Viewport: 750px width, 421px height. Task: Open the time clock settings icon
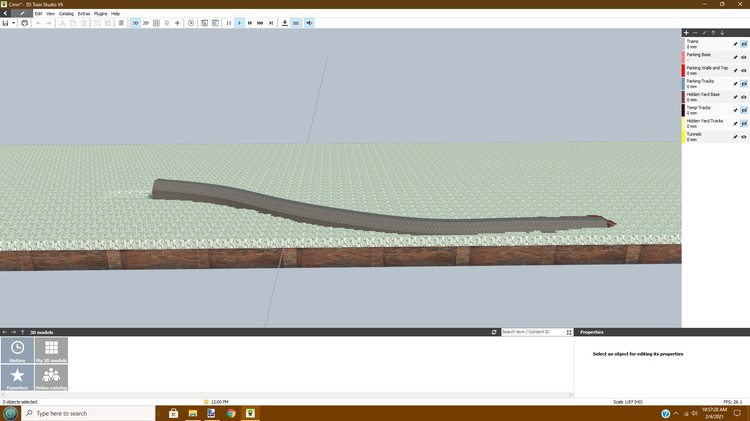[192, 22]
